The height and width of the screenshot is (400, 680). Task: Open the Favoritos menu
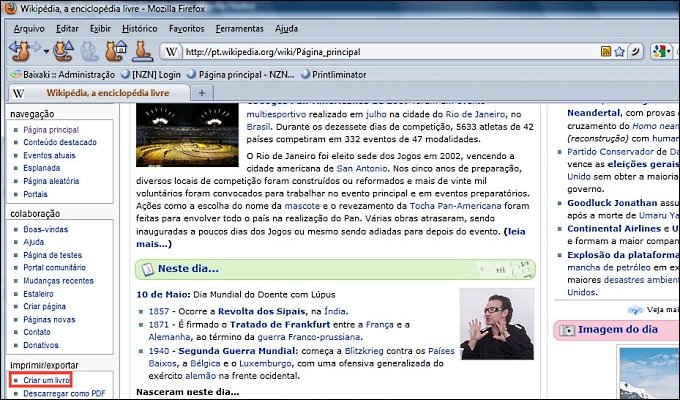pos(186,29)
